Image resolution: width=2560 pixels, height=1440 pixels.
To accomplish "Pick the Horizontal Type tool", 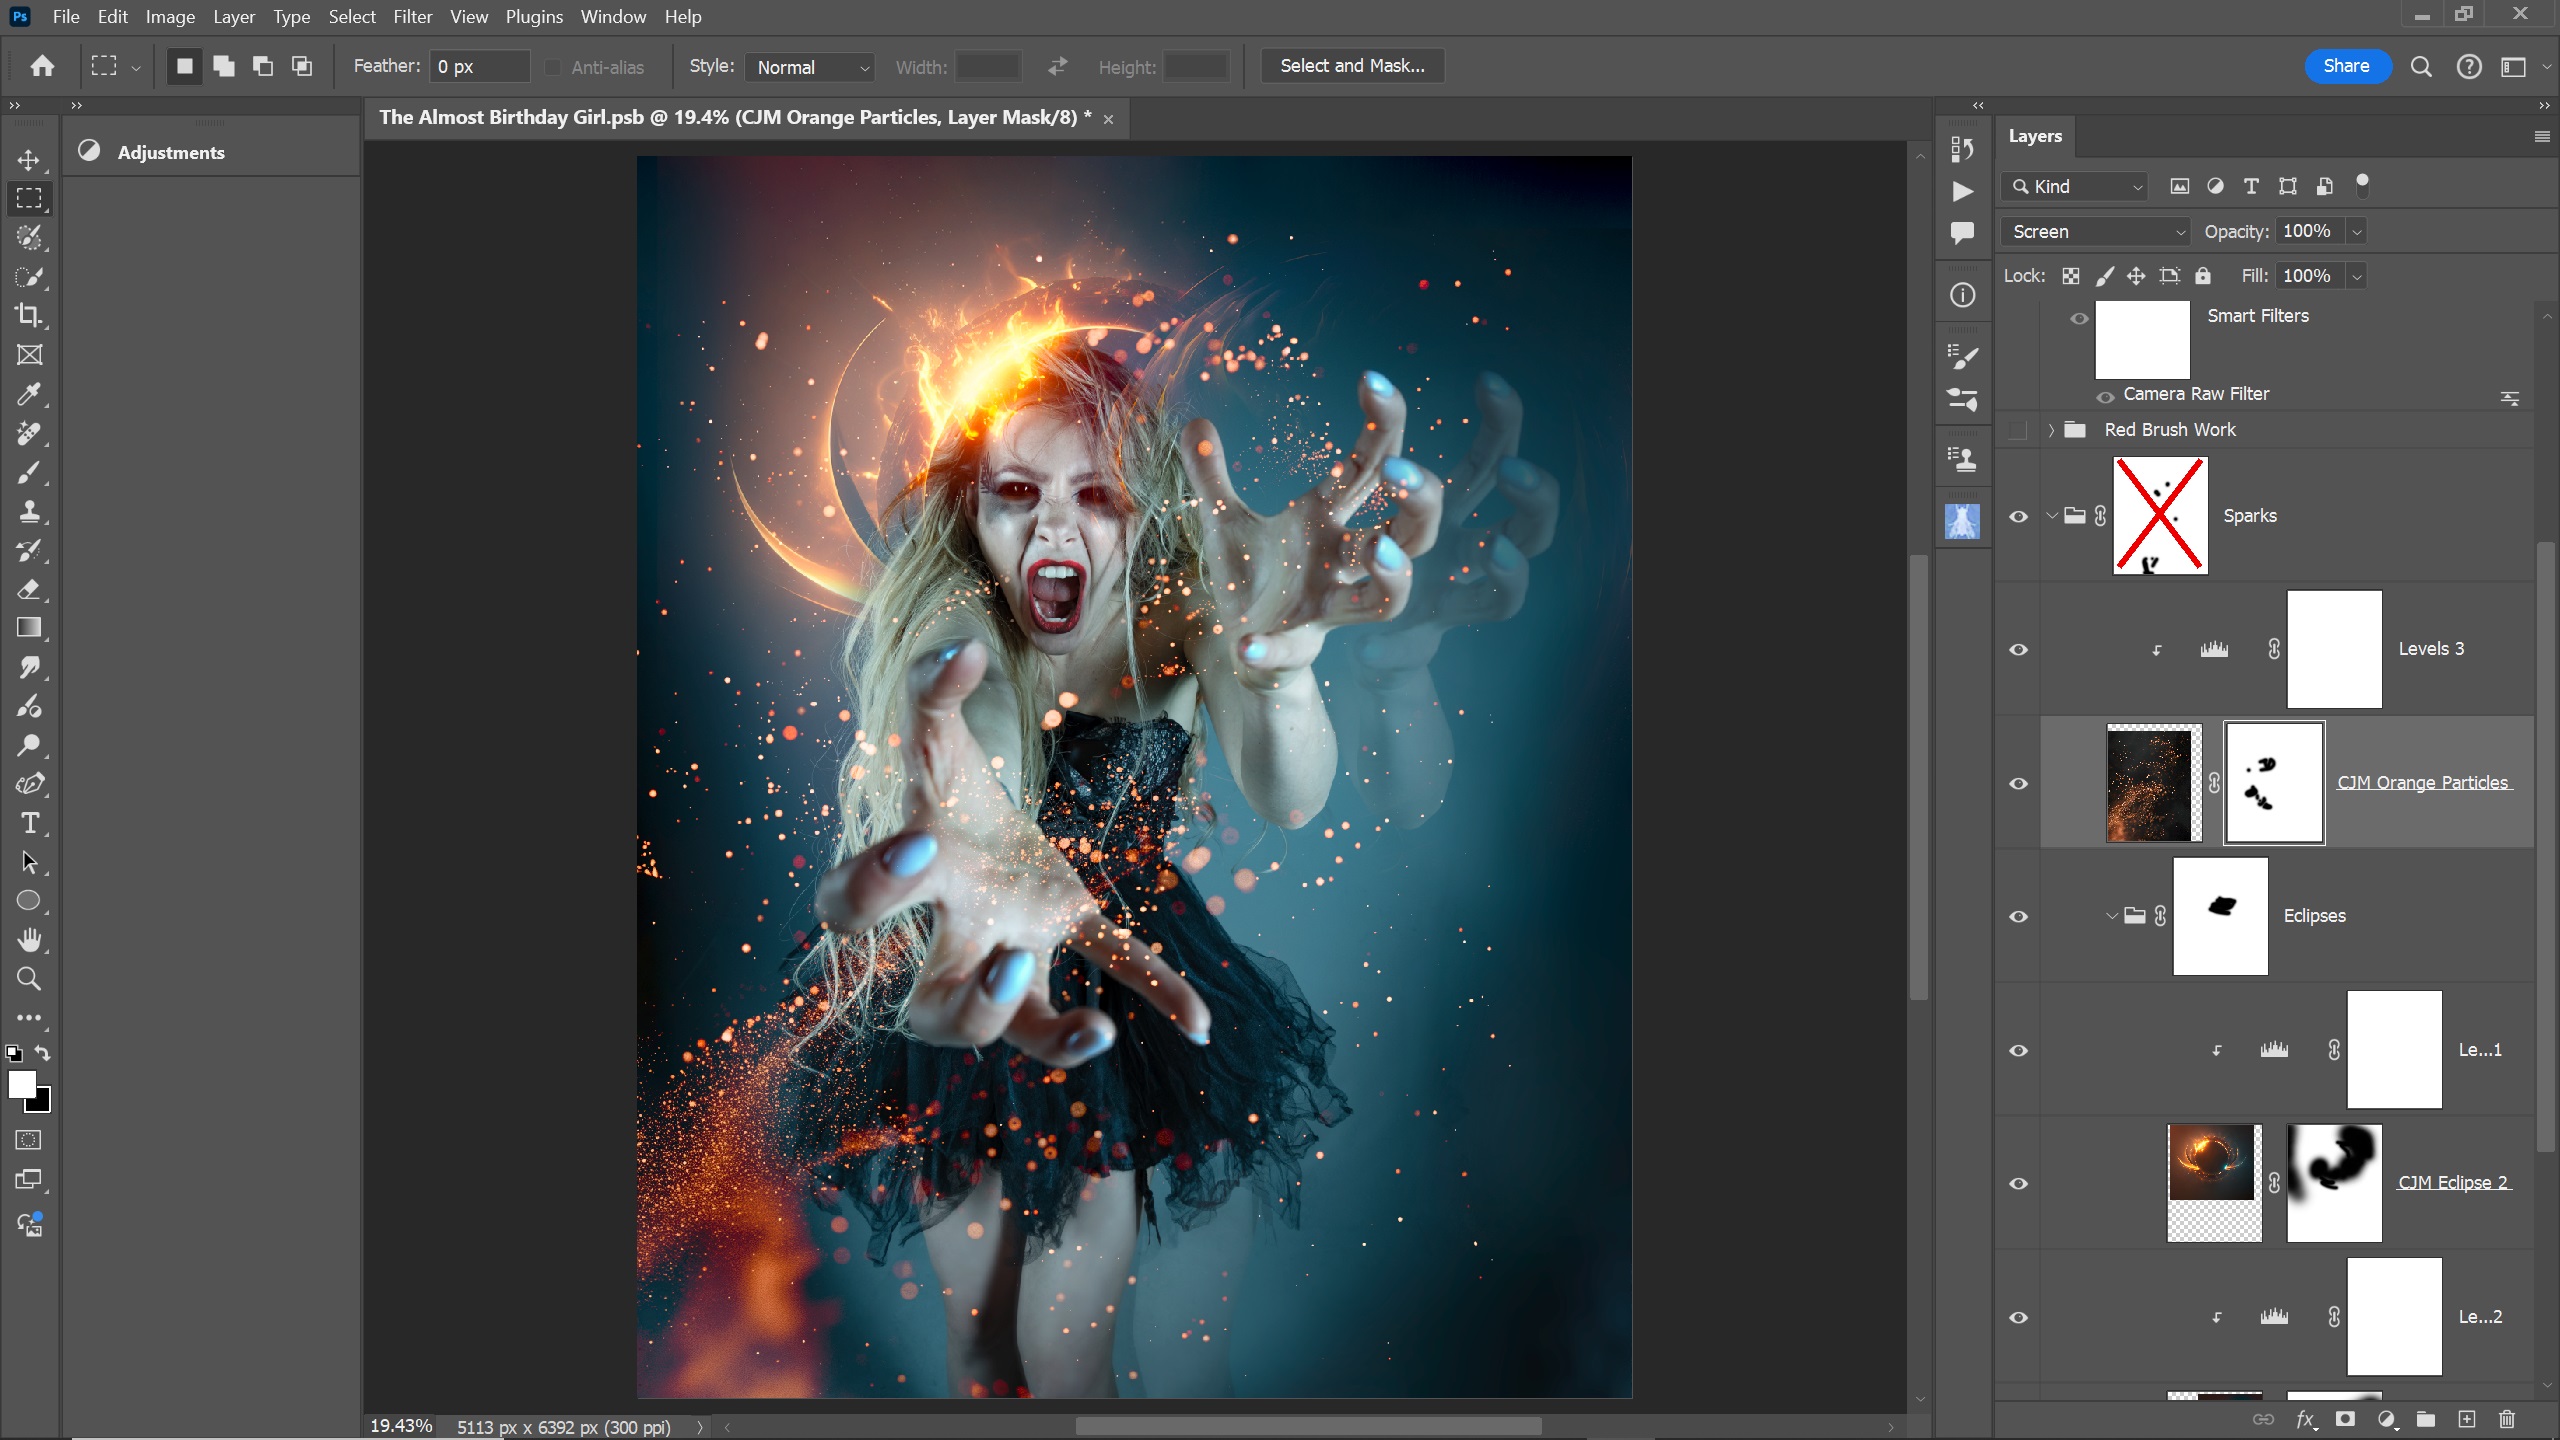I will click(x=29, y=823).
